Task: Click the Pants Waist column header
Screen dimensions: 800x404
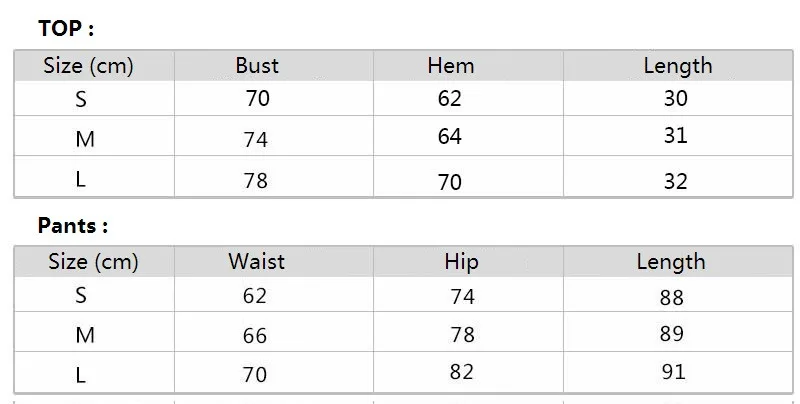Action: point(257,262)
